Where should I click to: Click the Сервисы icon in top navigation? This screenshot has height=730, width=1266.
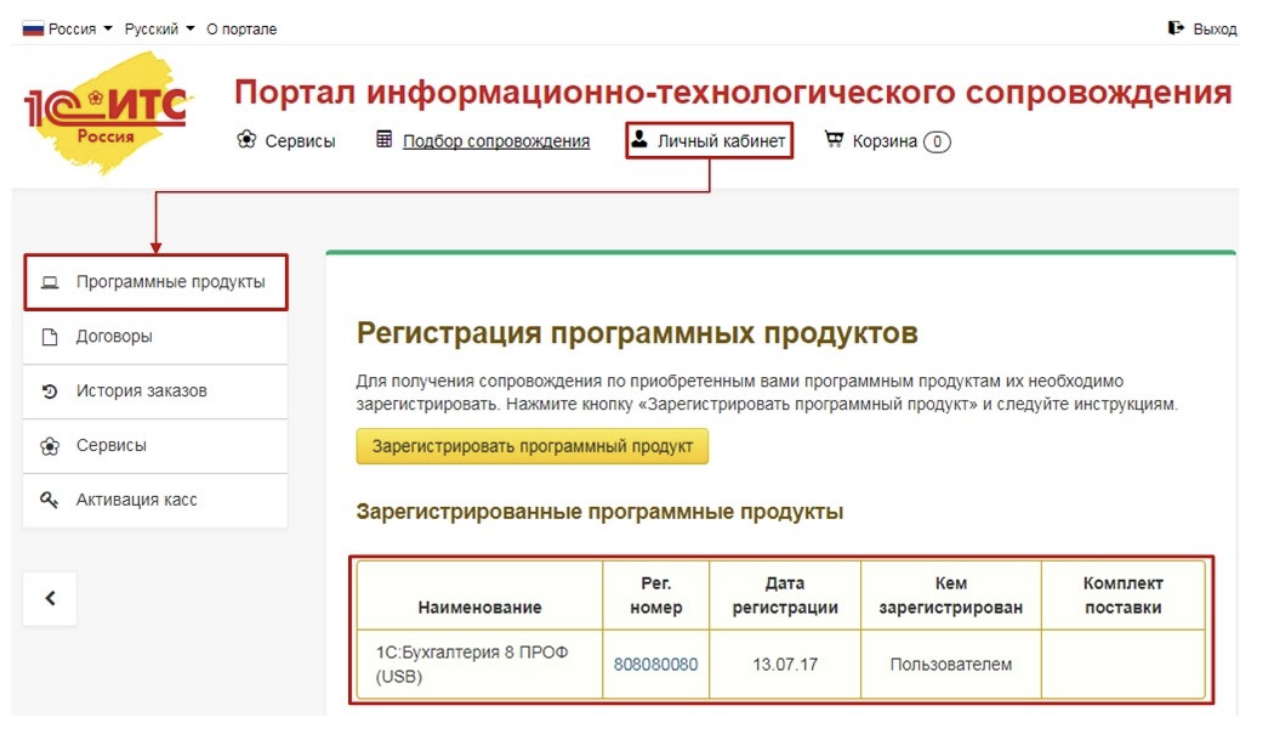point(246,141)
